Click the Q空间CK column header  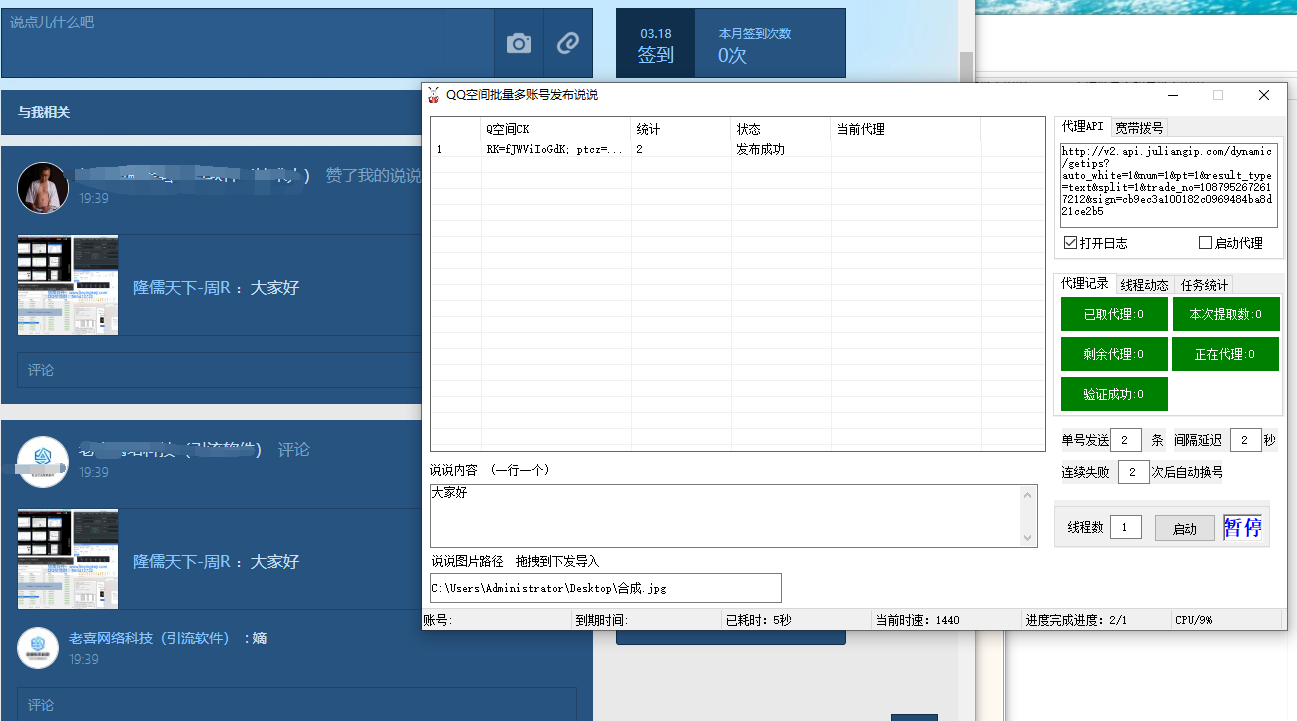click(x=556, y=129)
